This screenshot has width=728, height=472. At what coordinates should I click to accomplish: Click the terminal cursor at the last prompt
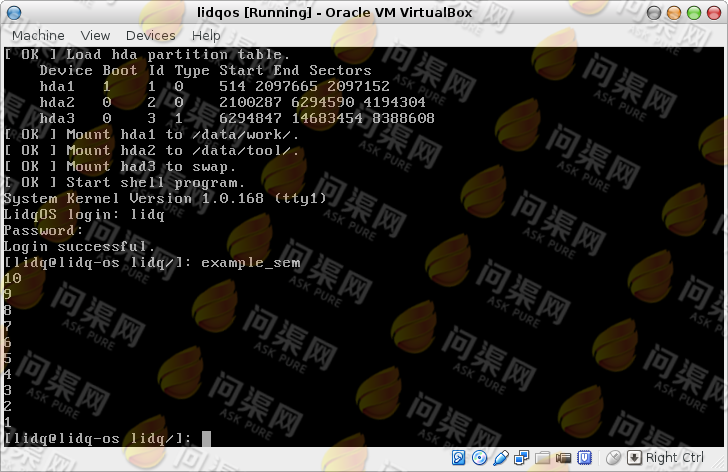click(x=206, y=438)
